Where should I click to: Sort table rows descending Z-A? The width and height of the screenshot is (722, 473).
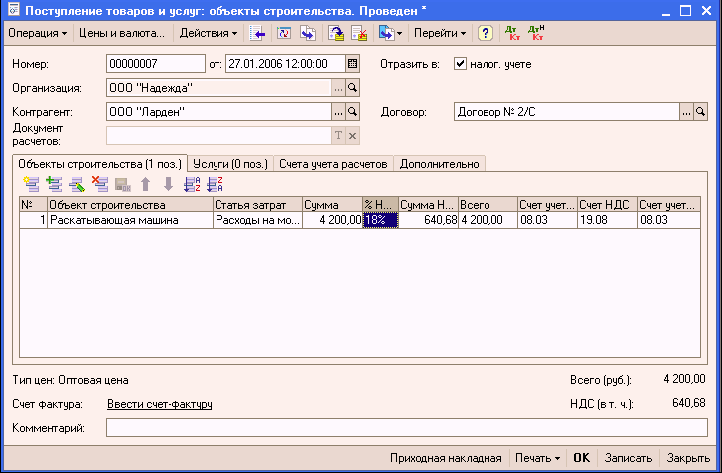pyautogui.click(x=214, y=184)
